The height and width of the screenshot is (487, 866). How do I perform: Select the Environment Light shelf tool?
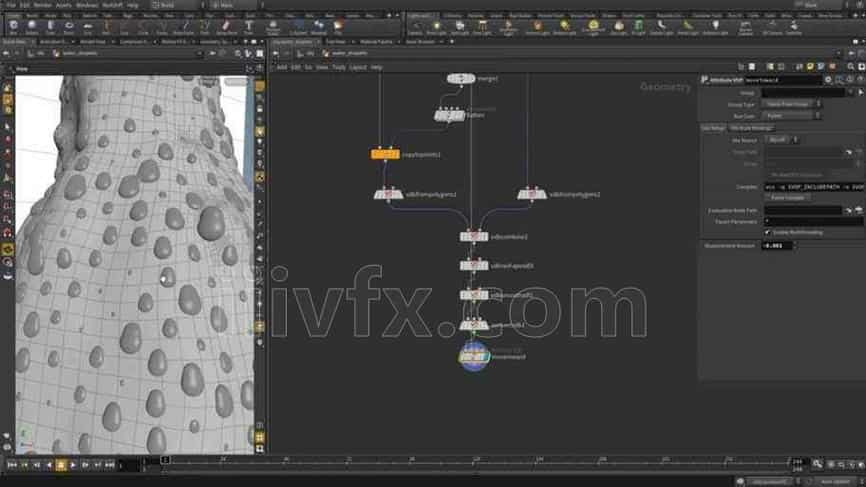click(x=593, y=27)
